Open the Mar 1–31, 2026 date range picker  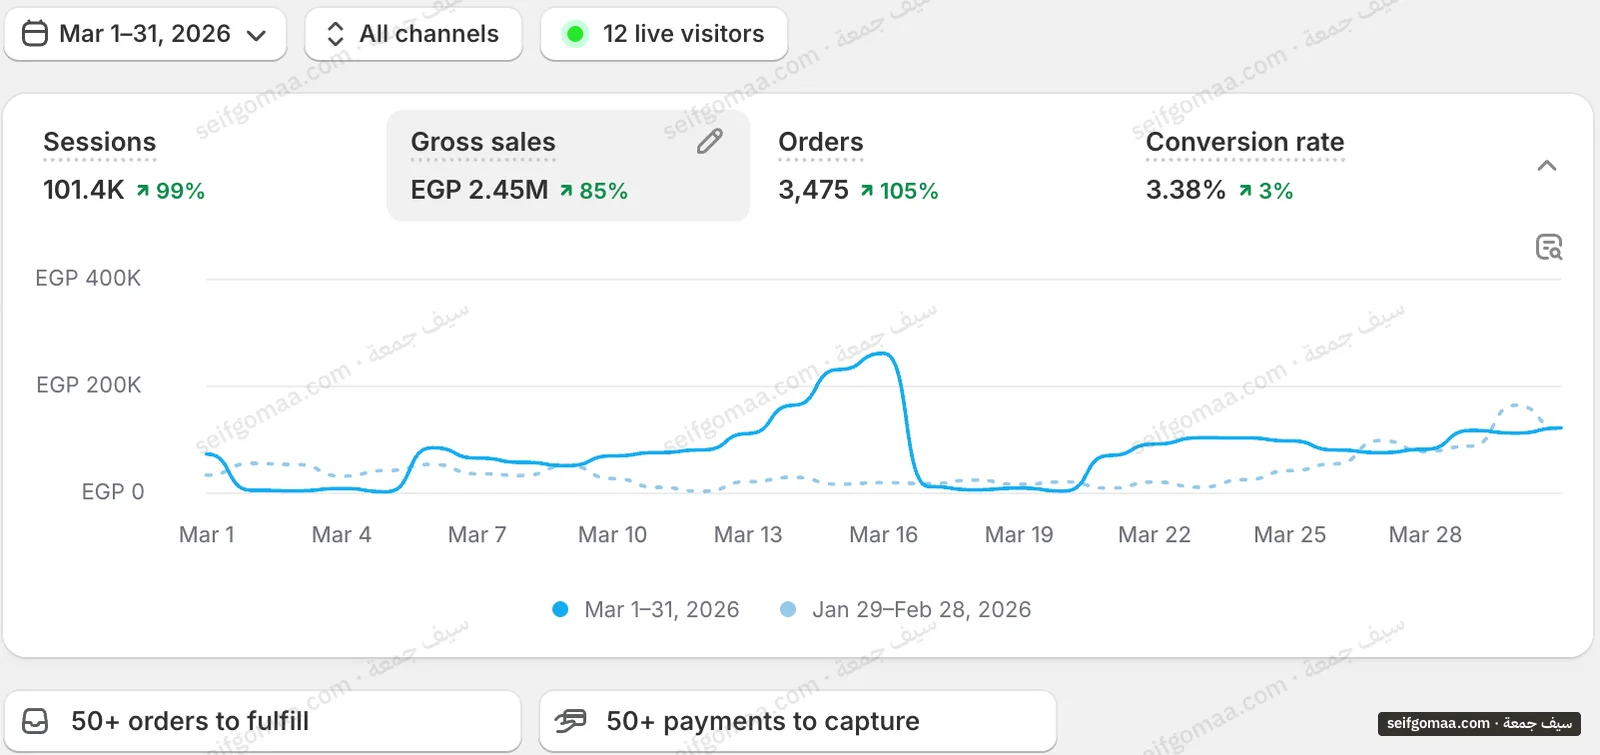pyautogui.click(x=145, y=34)
